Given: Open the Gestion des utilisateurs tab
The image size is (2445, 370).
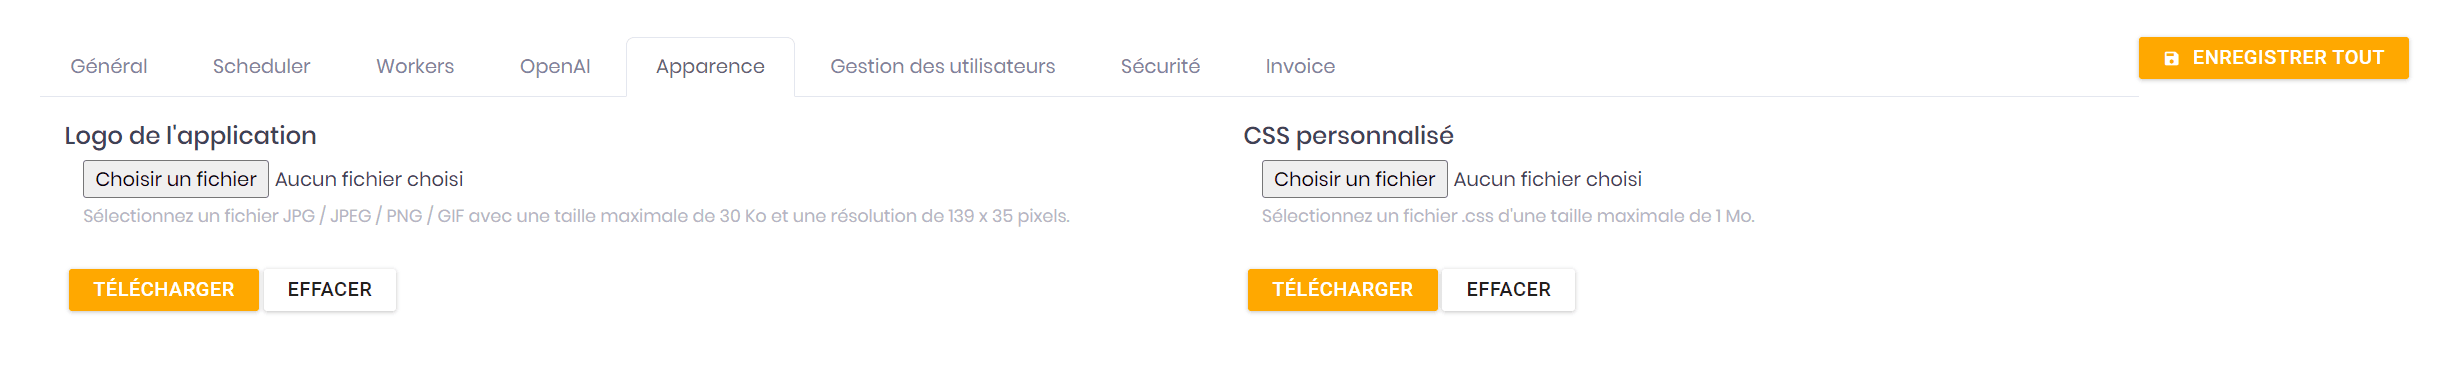Looking at the screenshot, I should tap(943, 66).
